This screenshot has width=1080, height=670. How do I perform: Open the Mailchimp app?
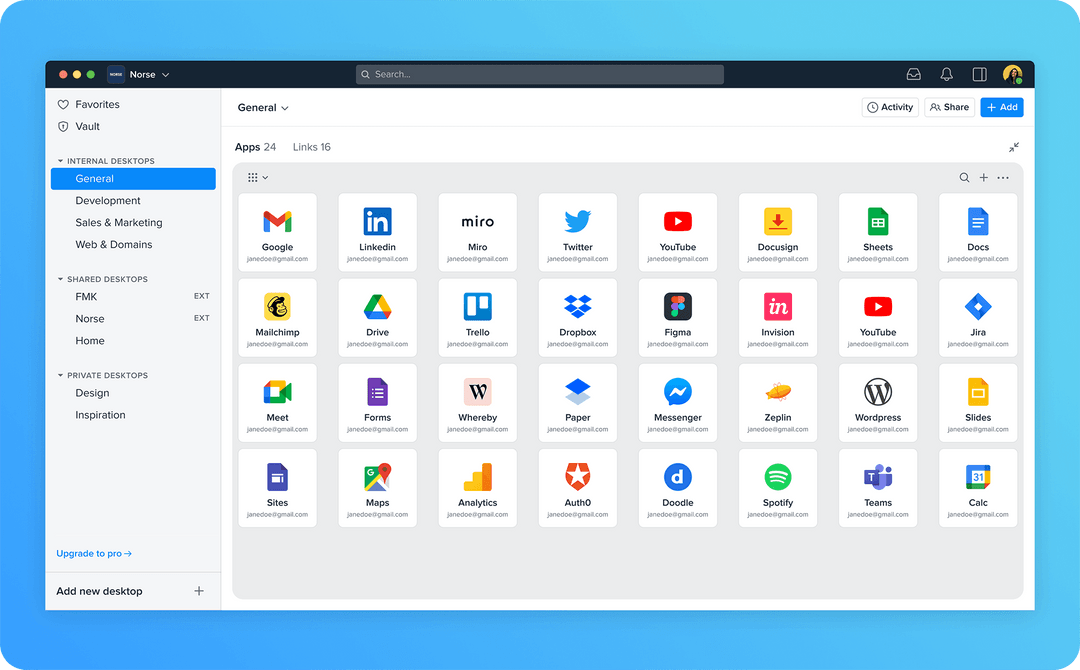pos(277,317)
